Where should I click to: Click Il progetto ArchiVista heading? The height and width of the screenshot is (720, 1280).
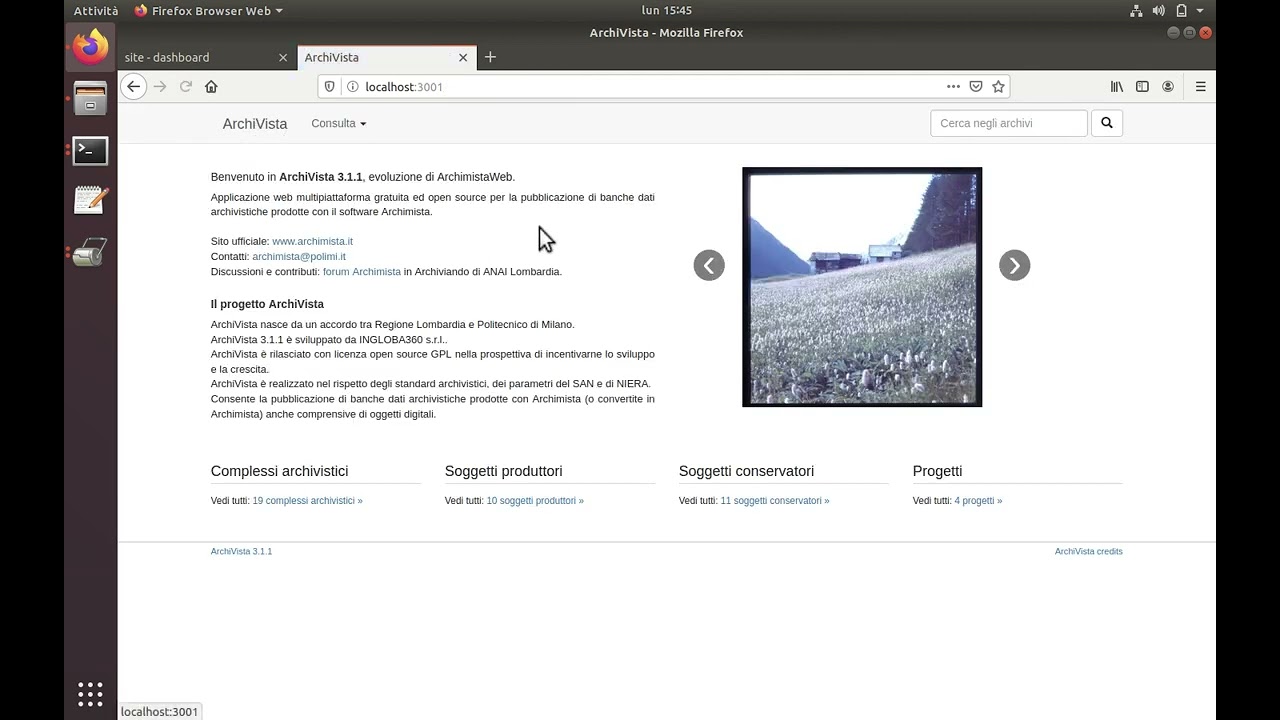(267, 304)
